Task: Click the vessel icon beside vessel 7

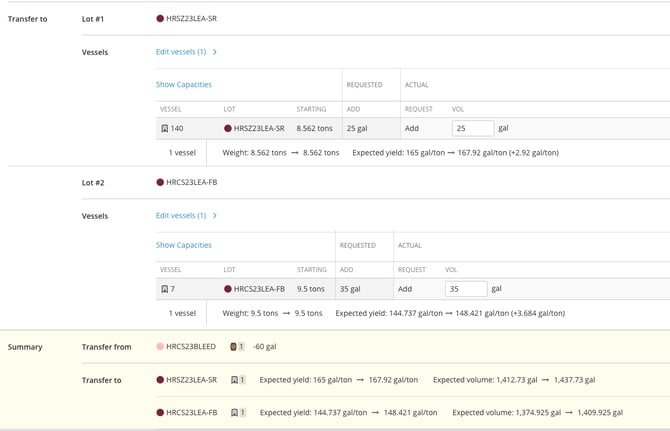Action: coord(165,289)
